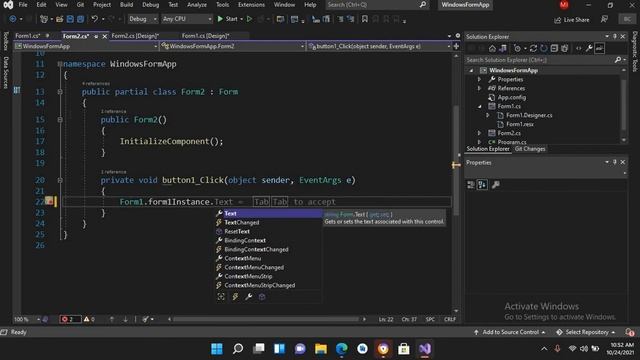
Task: Click the Search (Ctrl+Q) box
Action: point(376,5)
